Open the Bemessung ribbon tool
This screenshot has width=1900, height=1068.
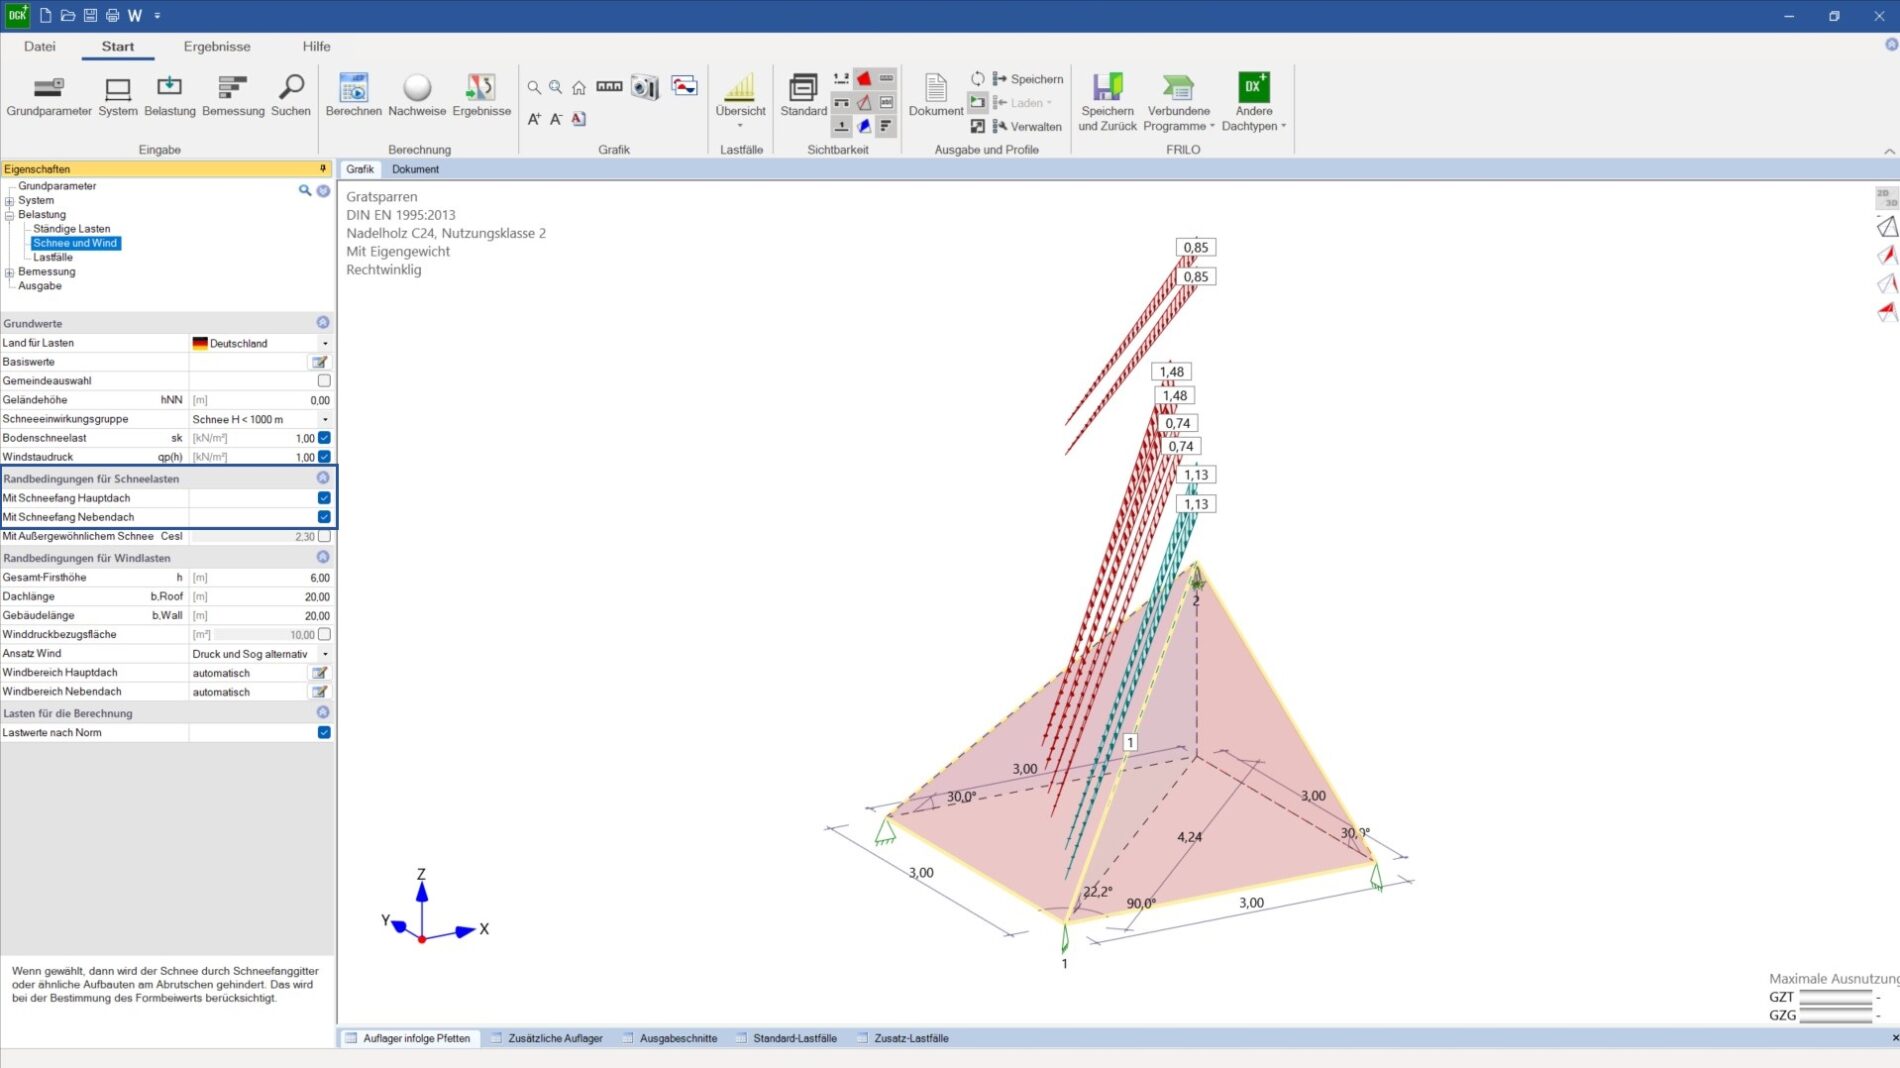(233, 96)
